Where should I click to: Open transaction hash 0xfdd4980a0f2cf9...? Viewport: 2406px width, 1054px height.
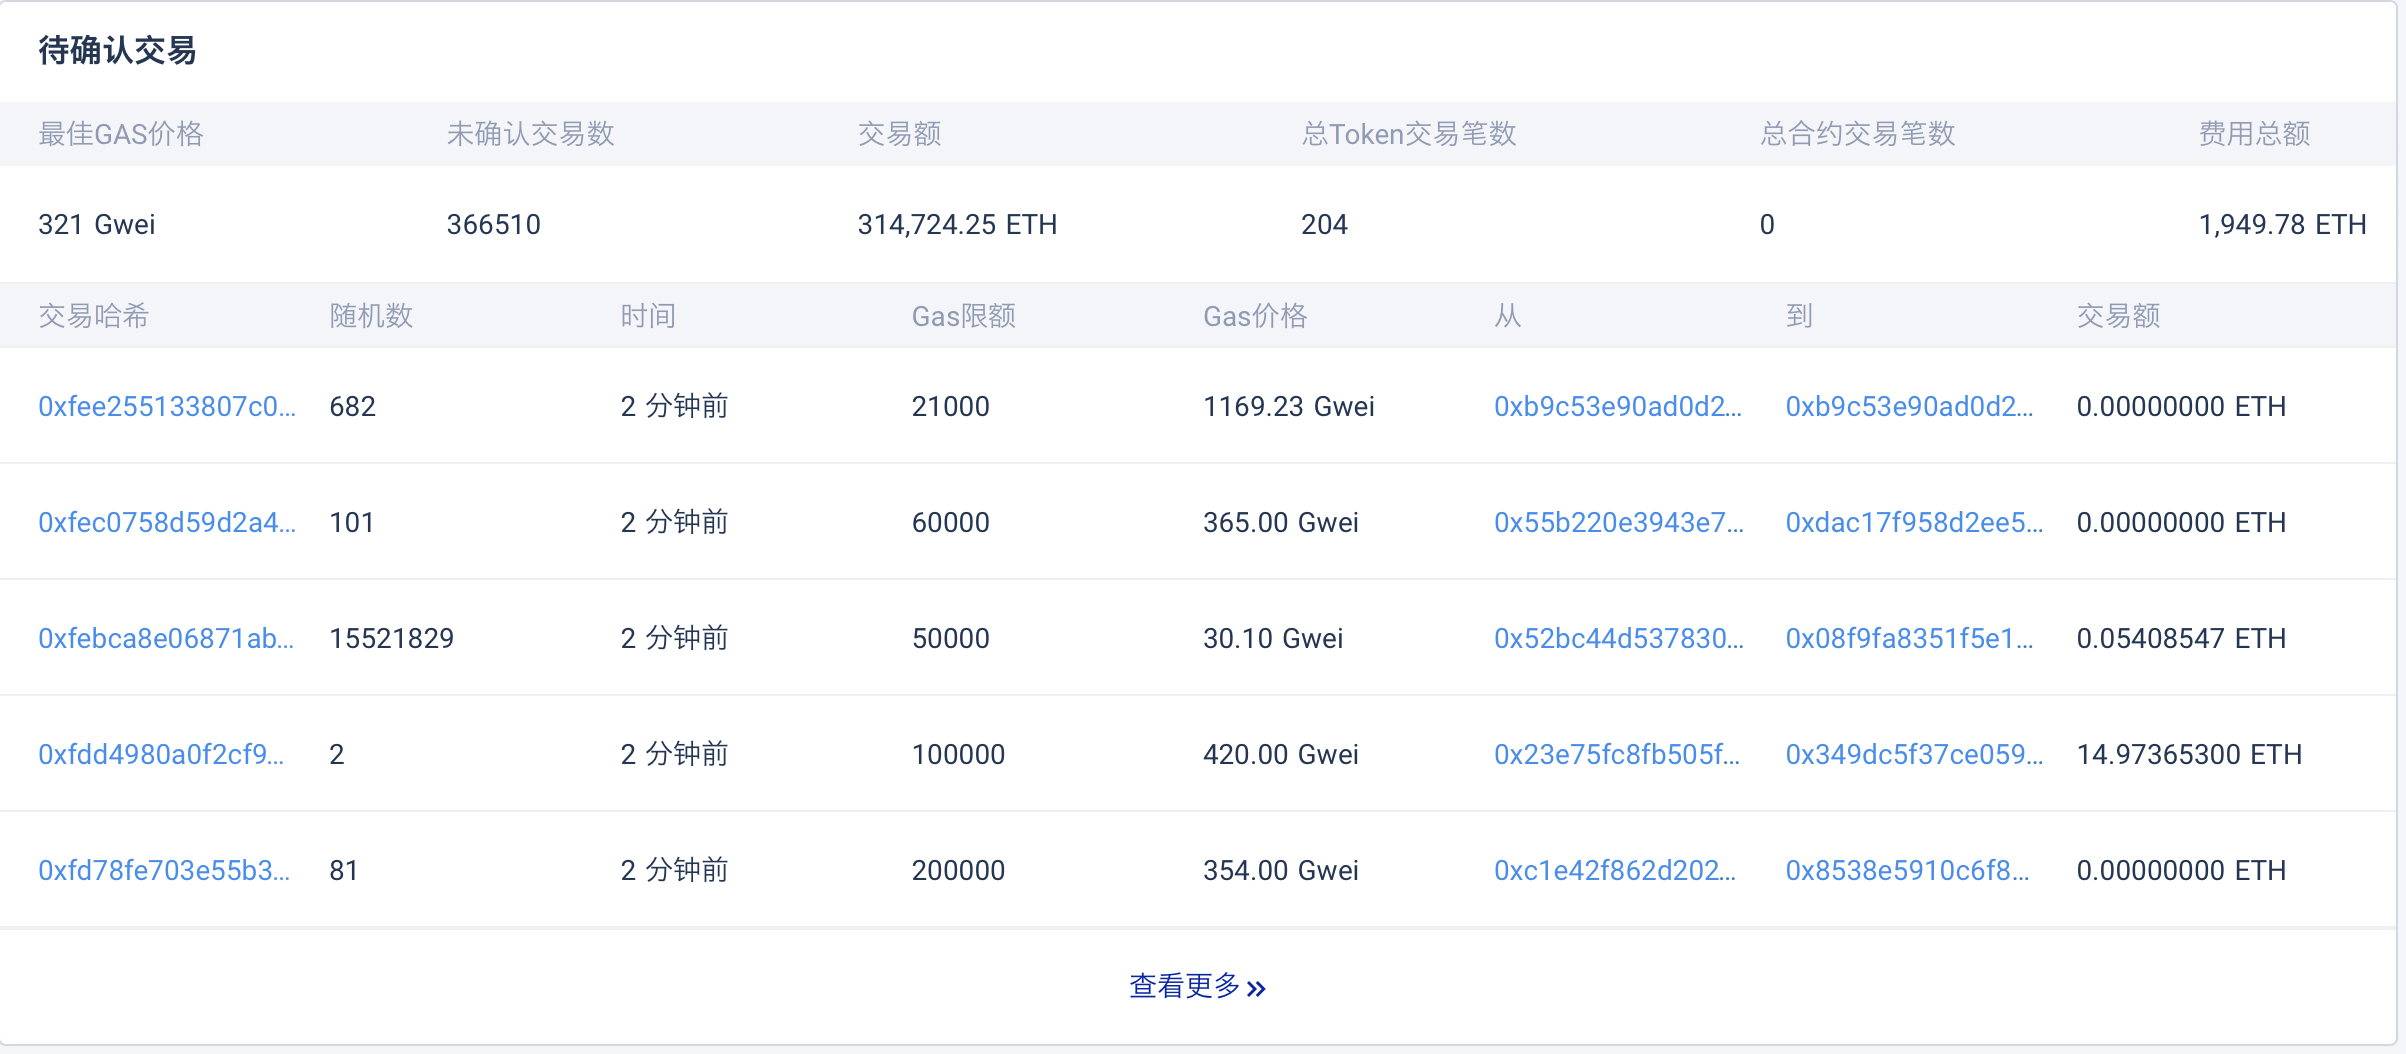click(x=161, y=754)
